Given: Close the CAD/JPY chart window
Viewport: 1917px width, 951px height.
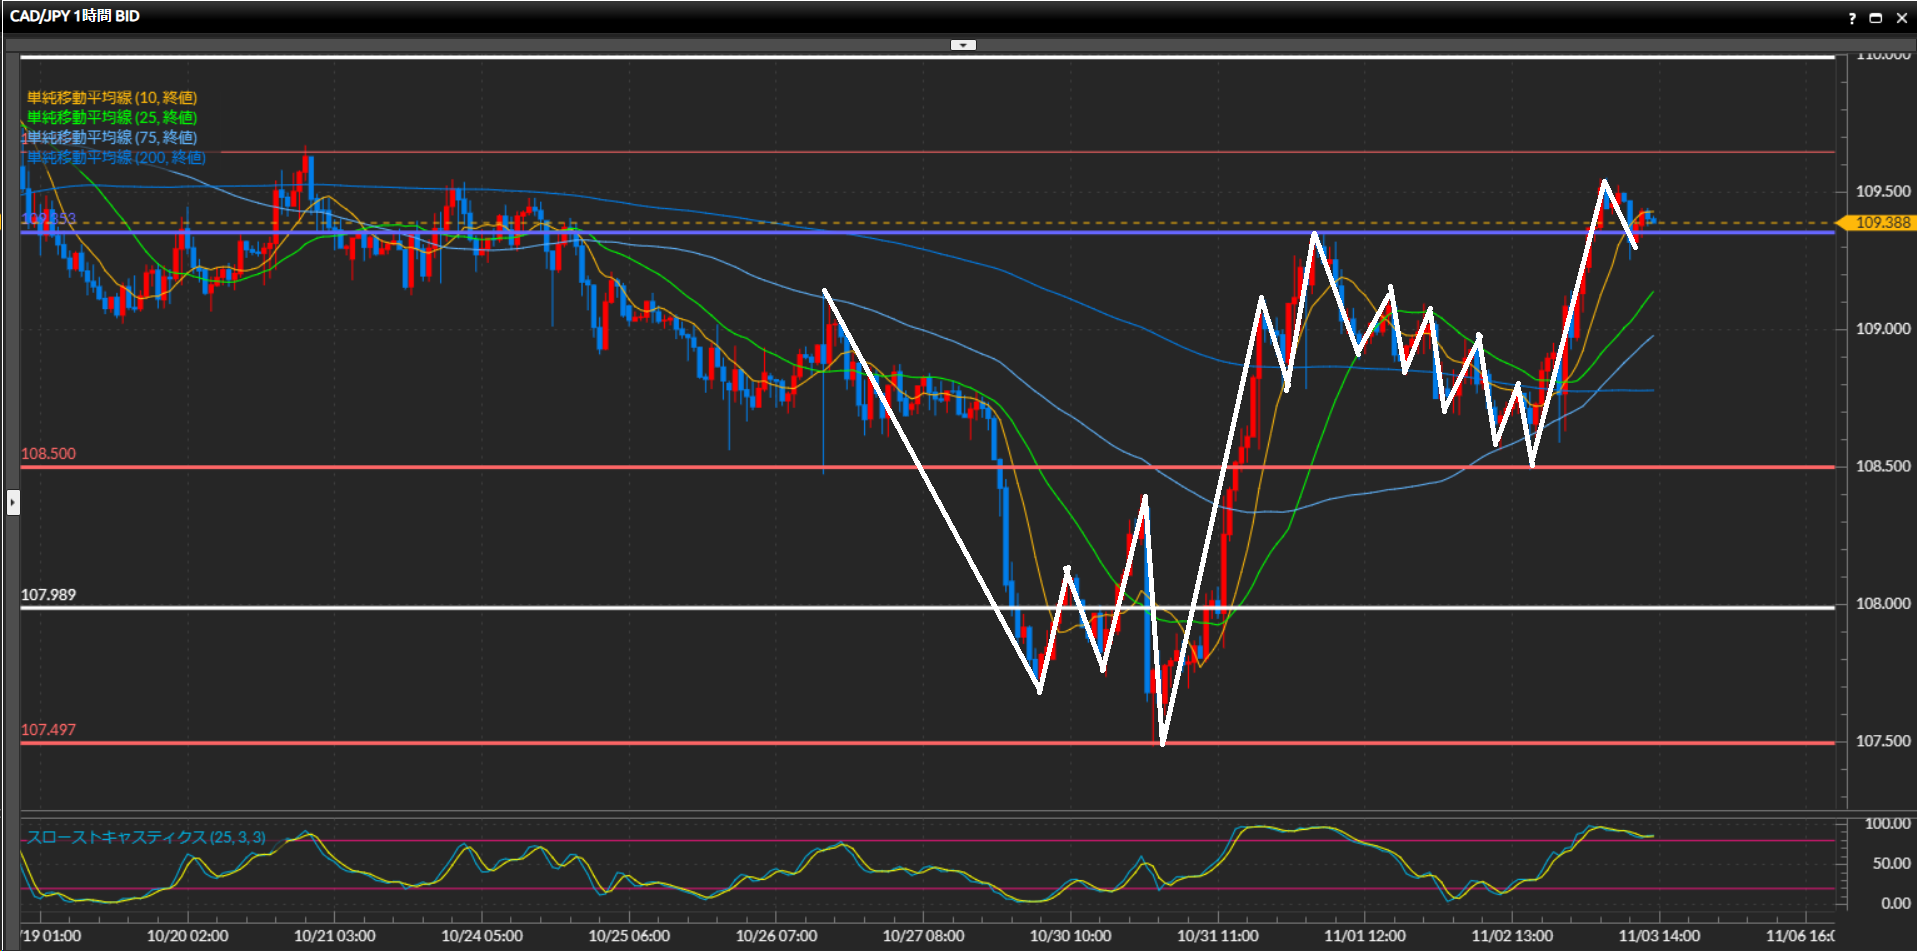Looking at the screenshot, I should (x=1901, y=18).
